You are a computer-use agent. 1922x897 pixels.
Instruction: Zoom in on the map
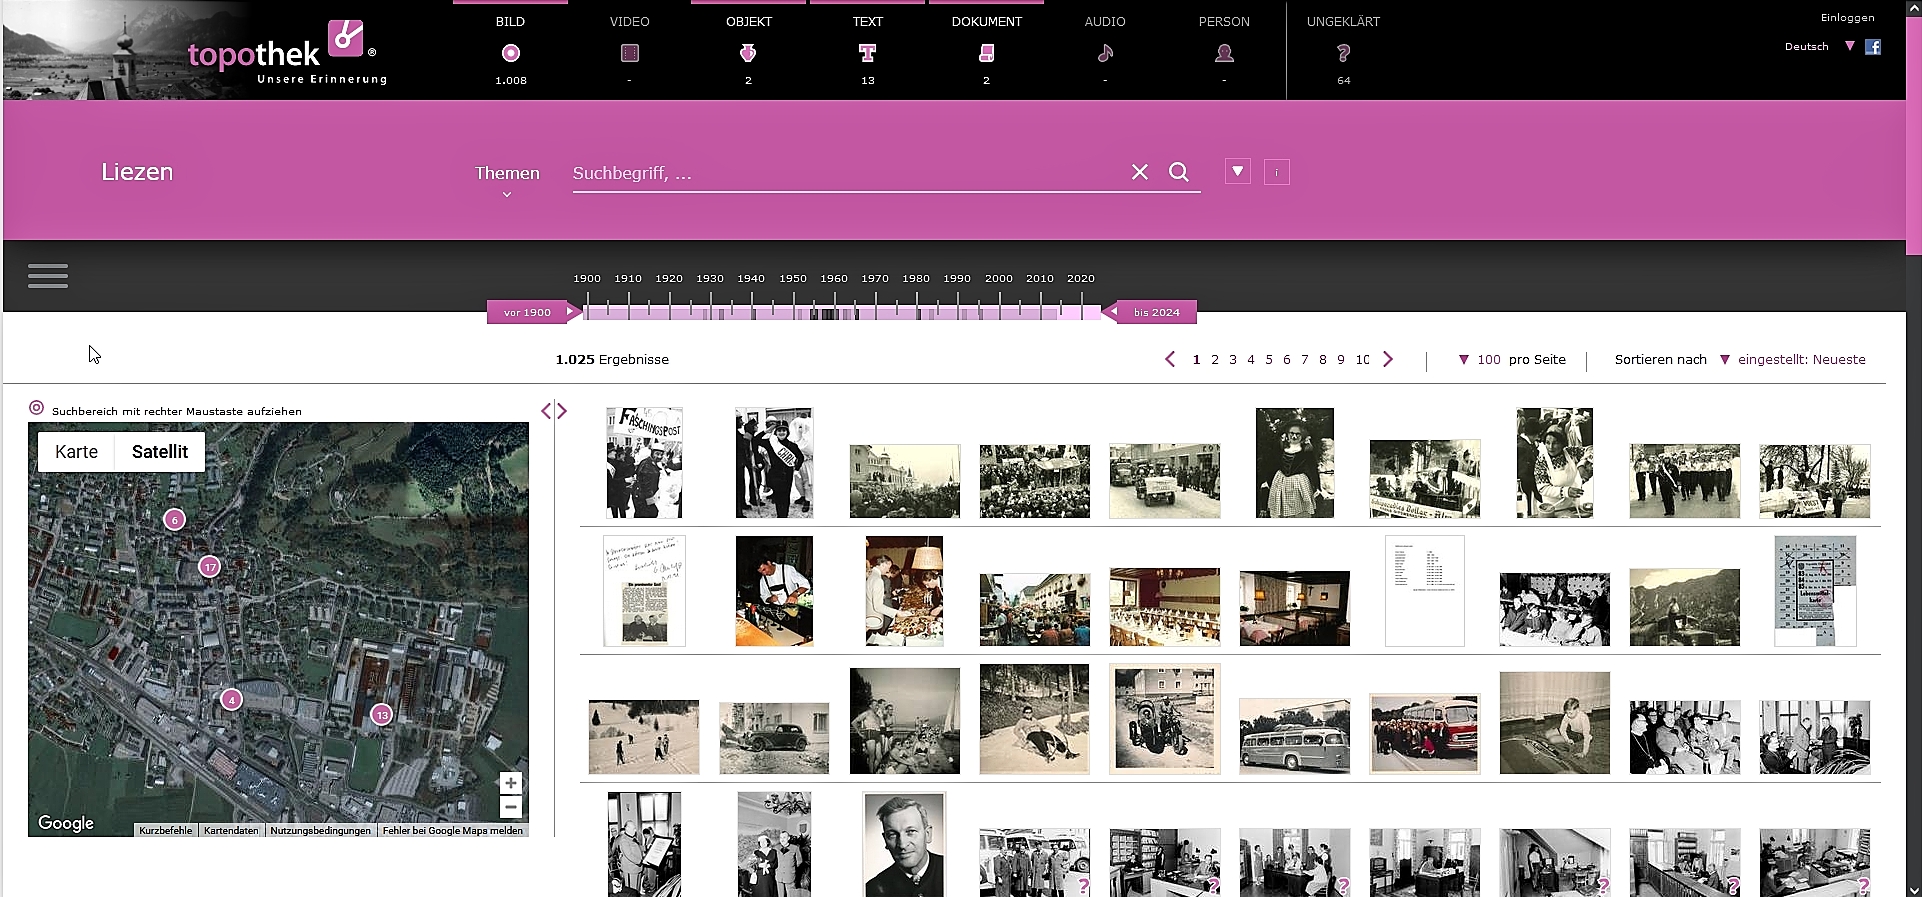(x=511, y=783)
